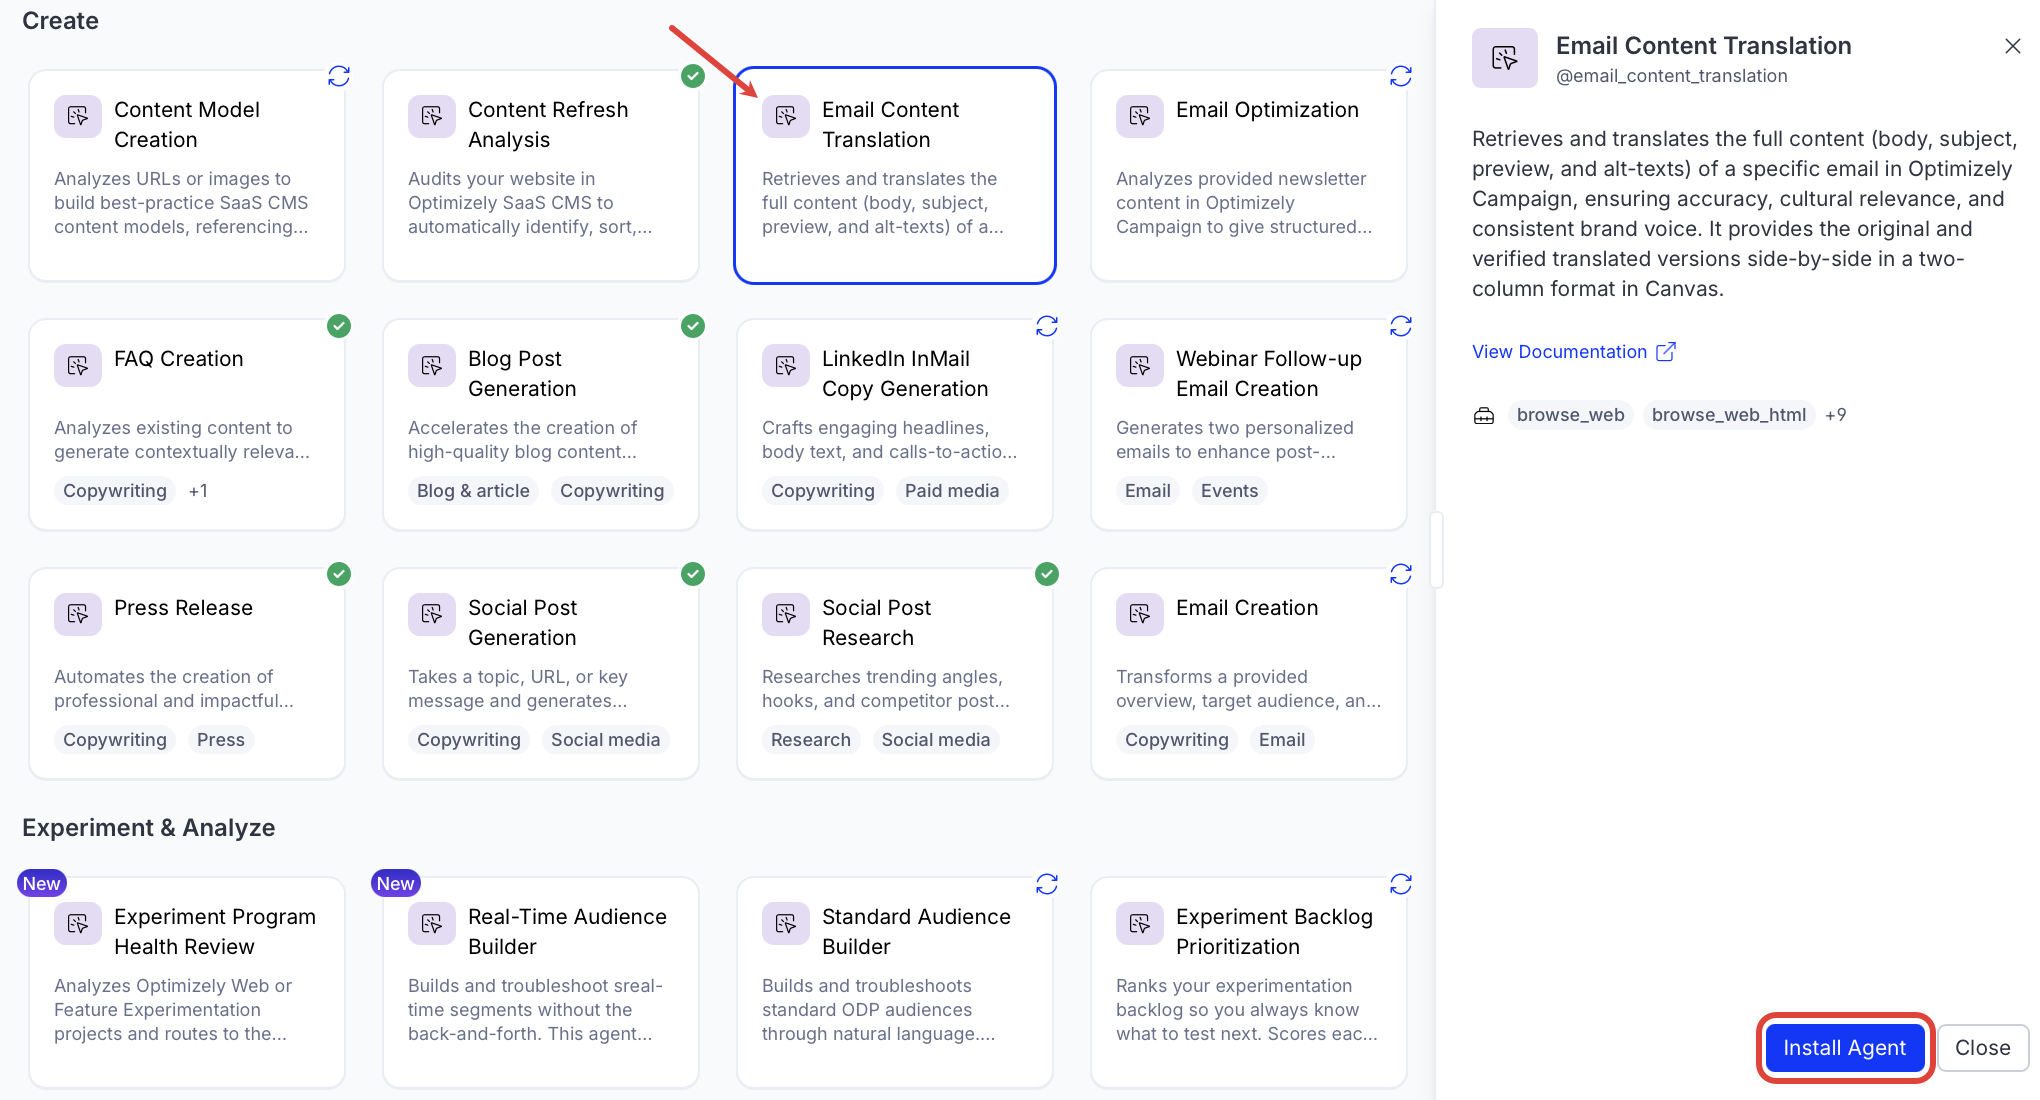Click the LinkedIn InMail Copy Generation icon
The image size is (2040, 1100).
(786, 365)
